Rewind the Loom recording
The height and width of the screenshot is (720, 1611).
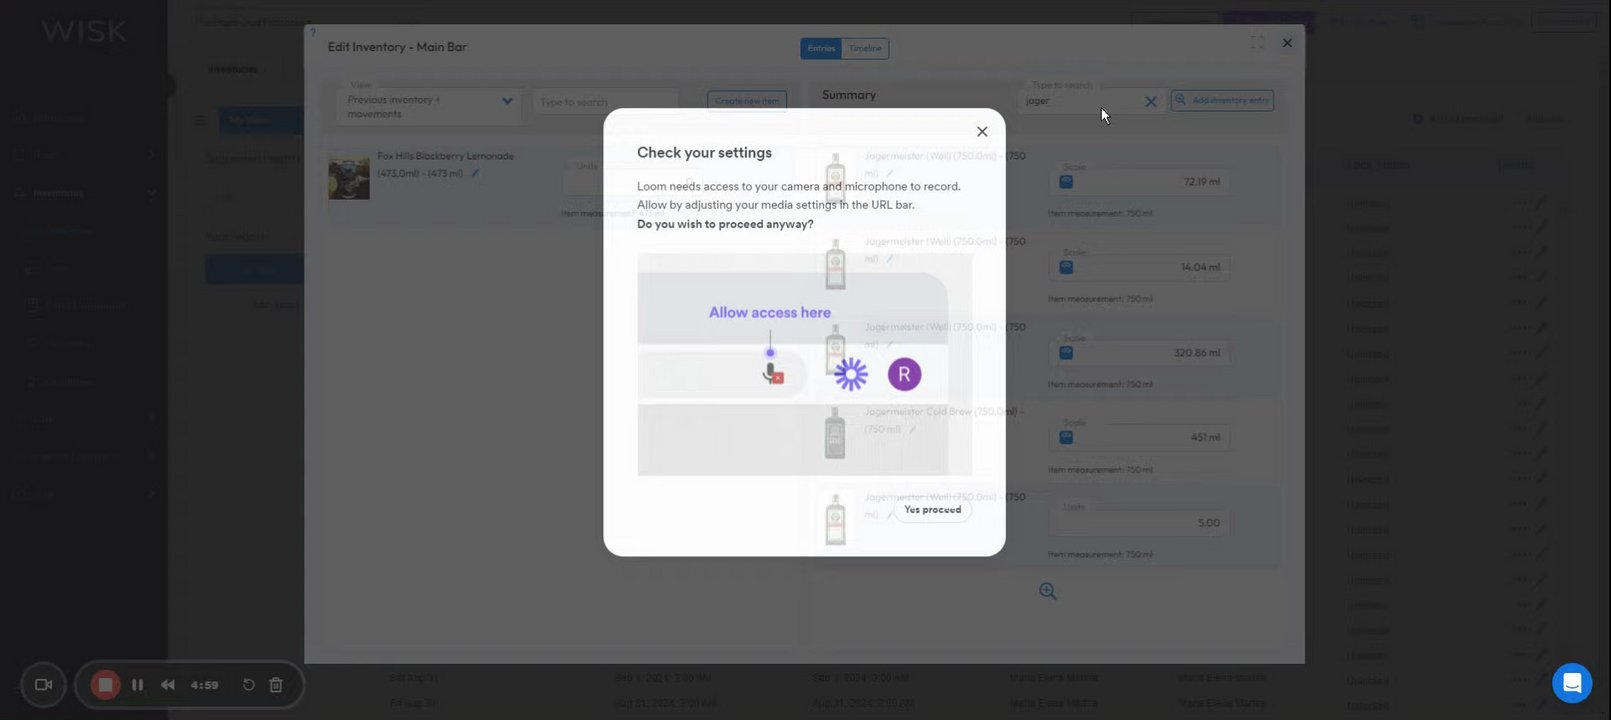point(168,685)
